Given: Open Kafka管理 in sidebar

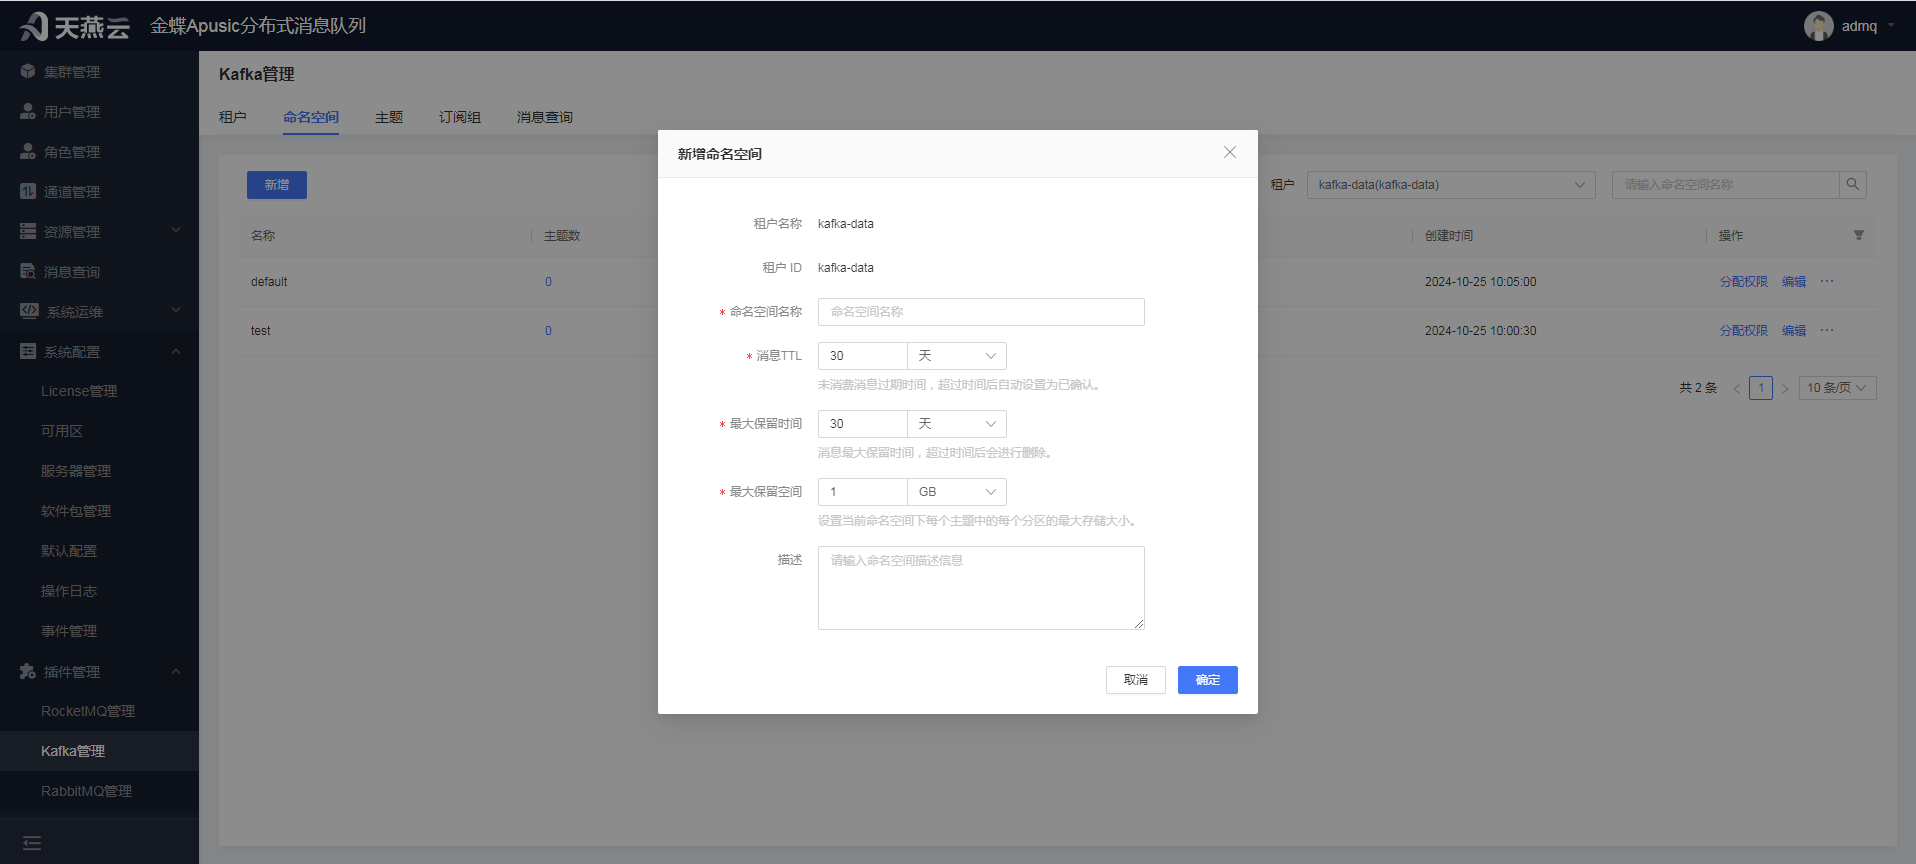Looking at the screenshot, I should point(99,751).
